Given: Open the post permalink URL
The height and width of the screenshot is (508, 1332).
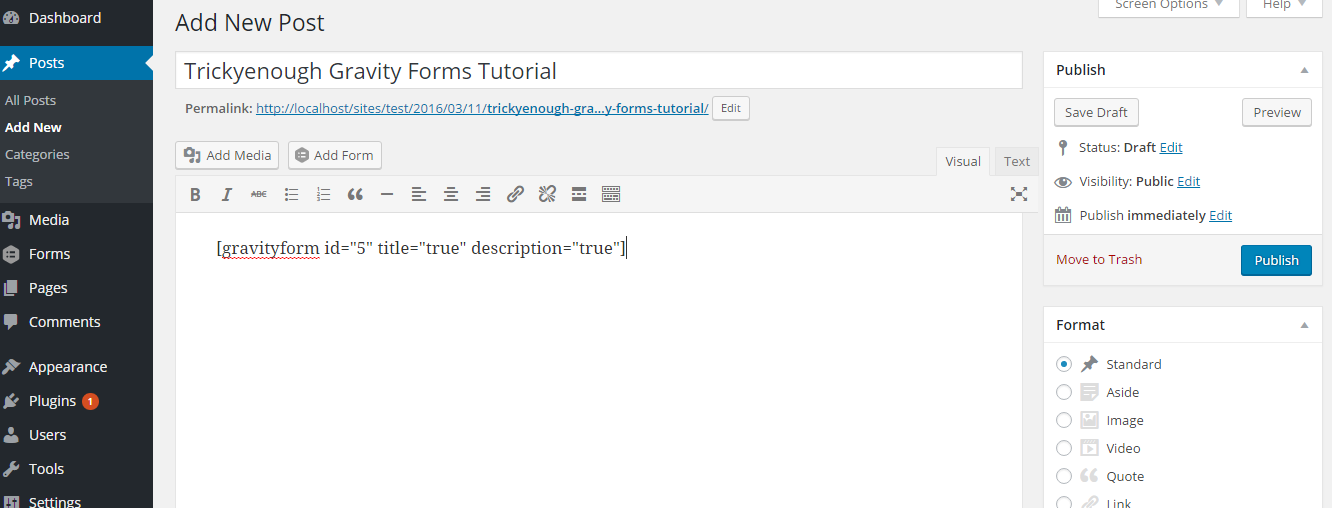Looking at the screenshot, I should point(482,108).
